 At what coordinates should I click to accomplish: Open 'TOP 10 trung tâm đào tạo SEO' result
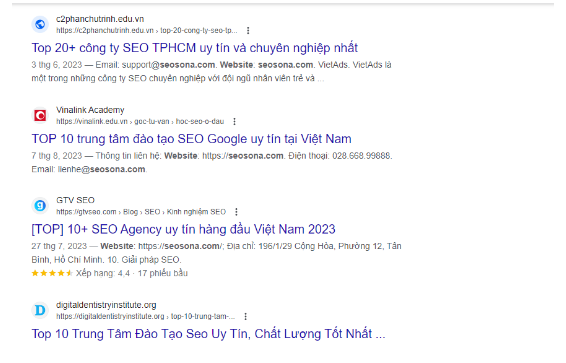(191, 139)
